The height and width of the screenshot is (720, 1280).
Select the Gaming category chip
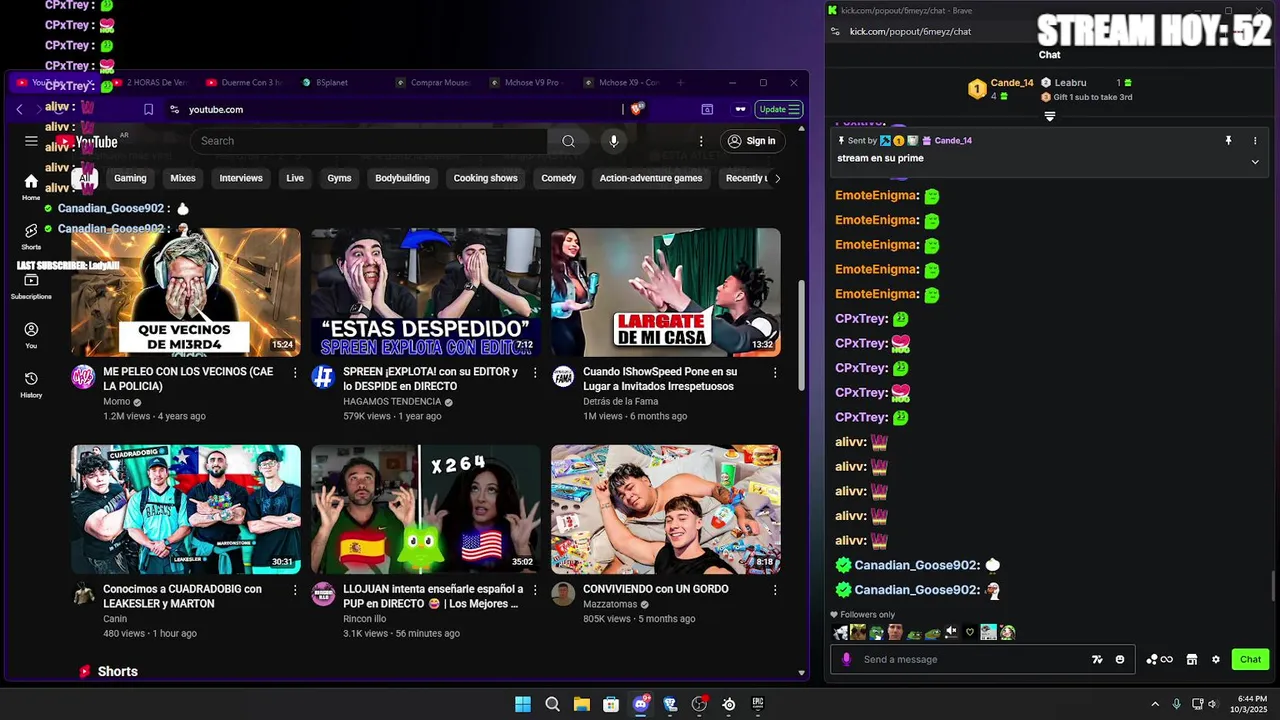pos(130,178)
